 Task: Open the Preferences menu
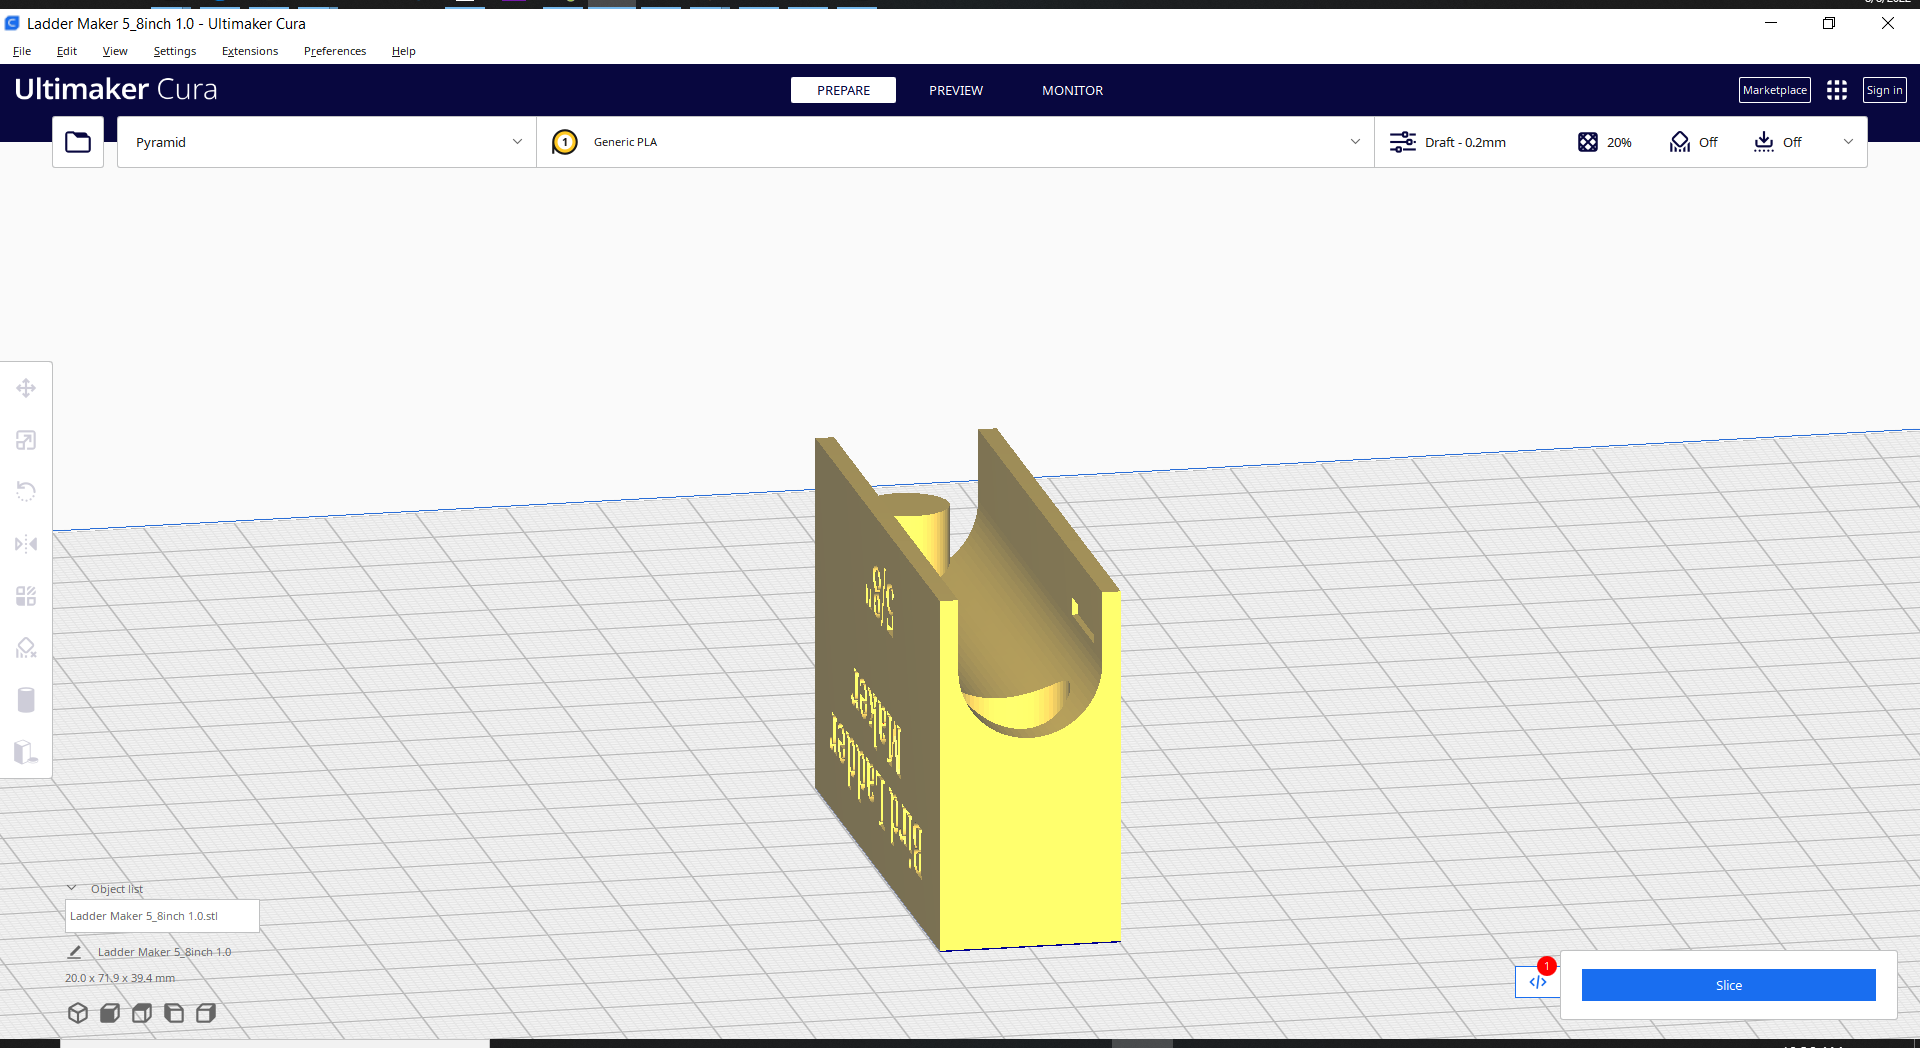tap(334, 51)
